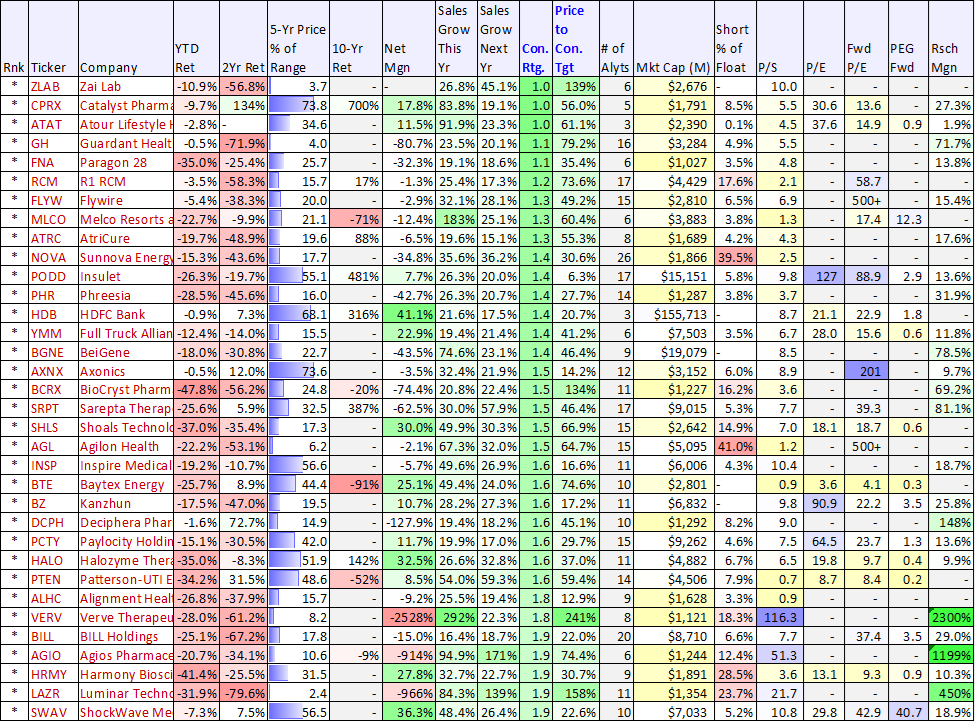The height and width of the screenshot is (722, 975).
Task: Click the FLYW ticker cell
Action: click(x=53, y=201)
